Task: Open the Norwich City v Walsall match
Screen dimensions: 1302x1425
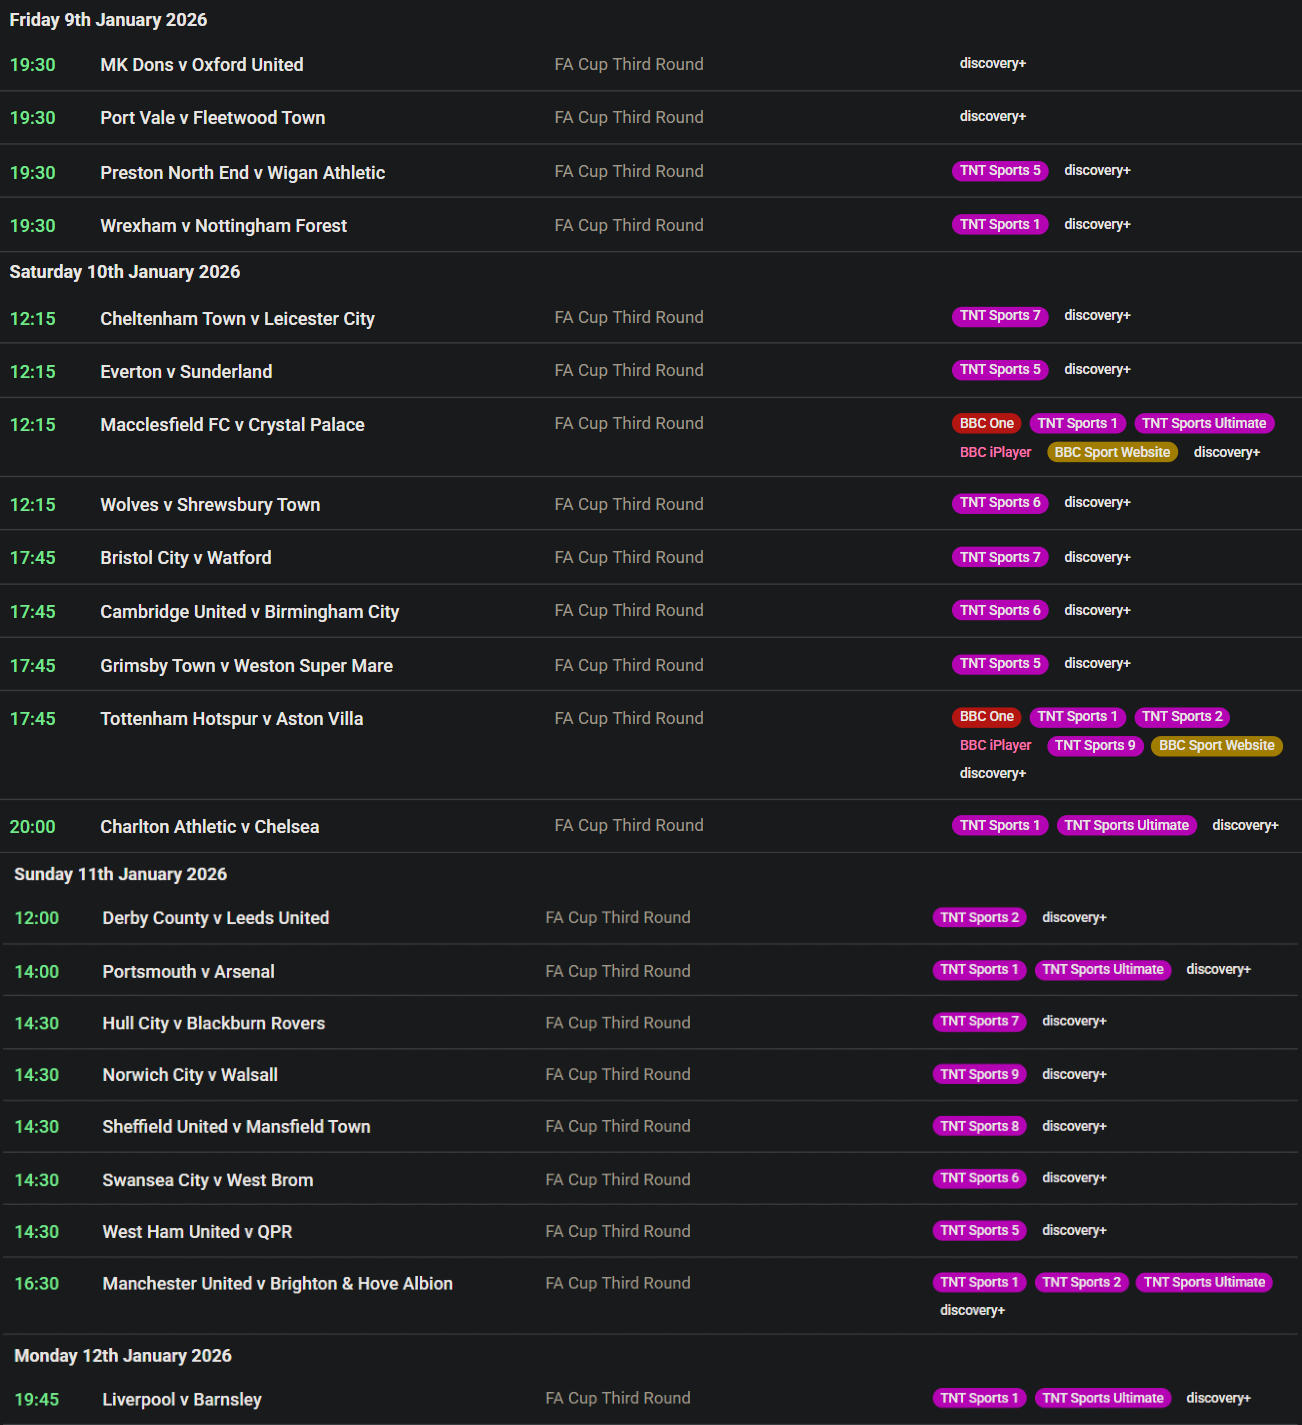Action: coord(190,1075)
